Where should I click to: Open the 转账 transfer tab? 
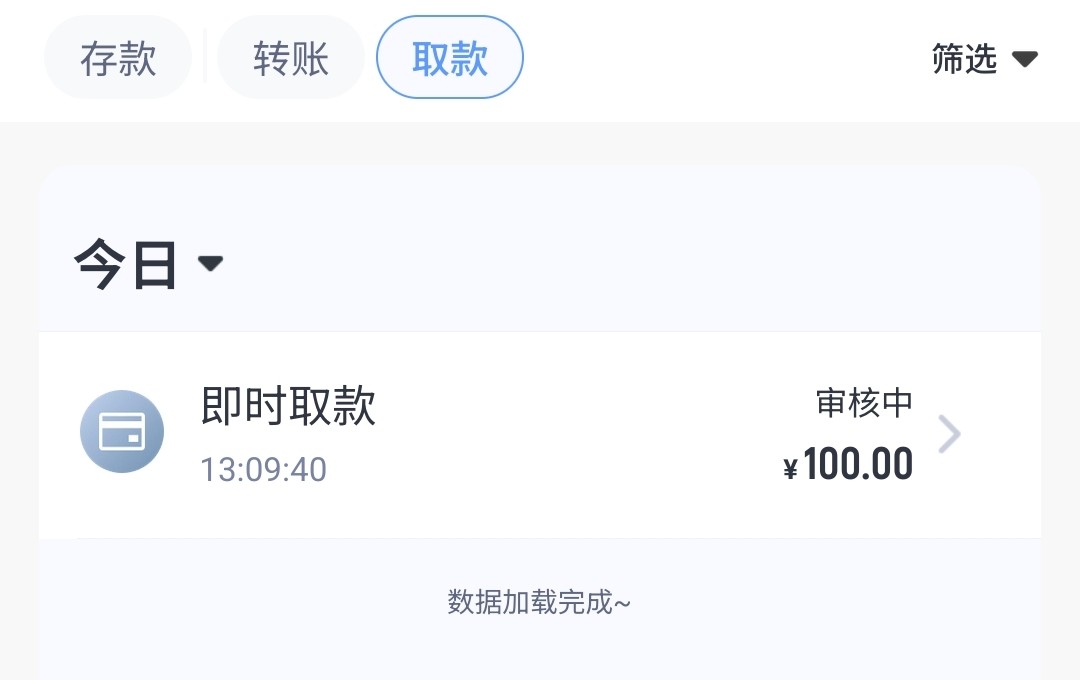pos(290,57)
